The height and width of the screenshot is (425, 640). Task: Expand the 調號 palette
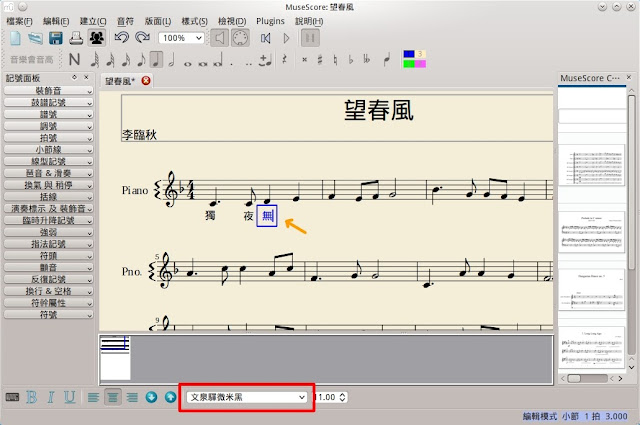pos(49,126)
